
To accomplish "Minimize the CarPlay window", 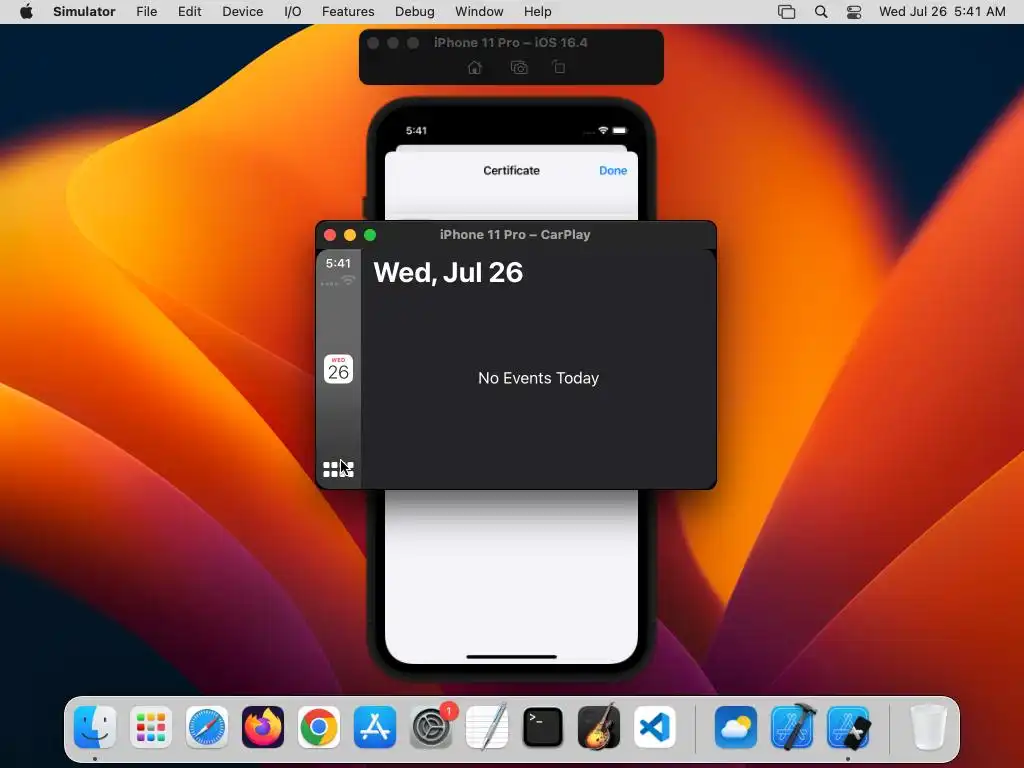I will (350, 235).
